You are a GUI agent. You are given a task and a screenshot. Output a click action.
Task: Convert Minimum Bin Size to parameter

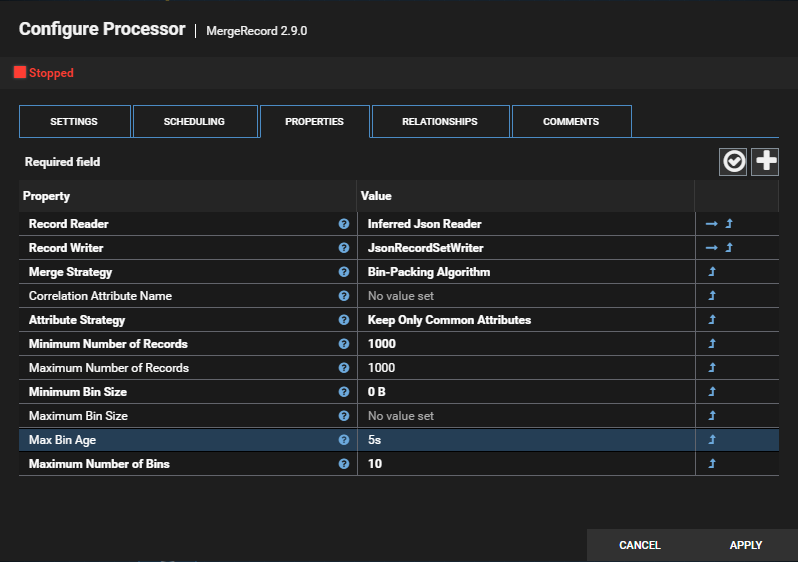coord(712,391)
